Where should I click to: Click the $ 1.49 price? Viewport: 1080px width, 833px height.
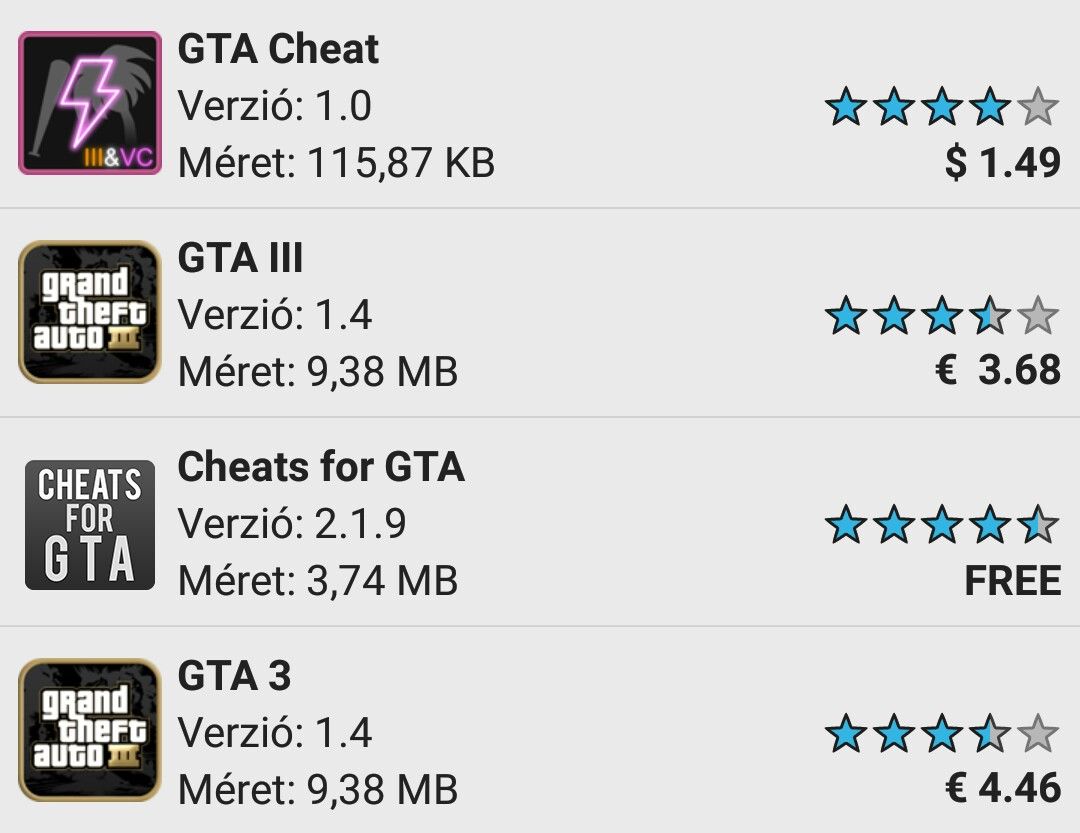tap(1002, 161)
